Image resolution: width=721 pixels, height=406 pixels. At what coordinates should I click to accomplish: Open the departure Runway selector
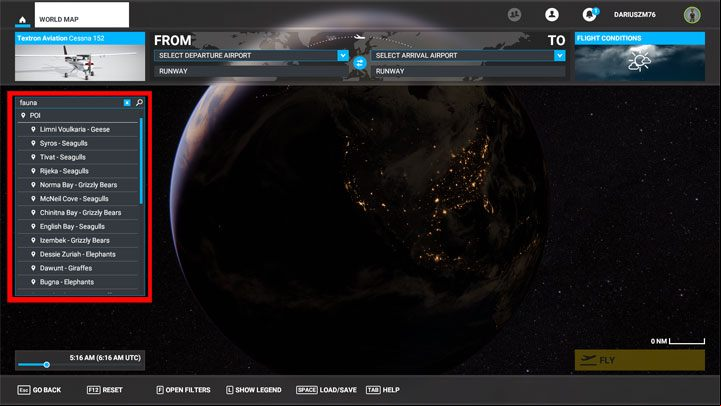[x=251, y=71]
